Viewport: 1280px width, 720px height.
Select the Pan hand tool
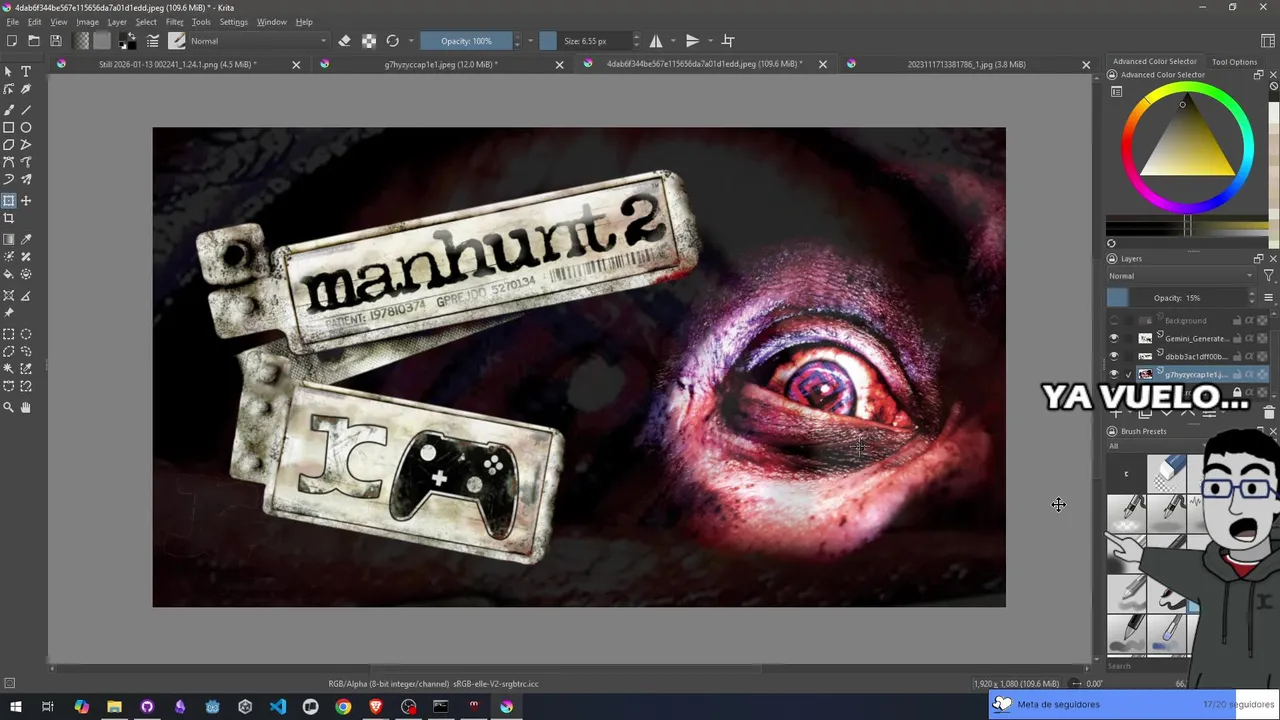pos(26,408)
